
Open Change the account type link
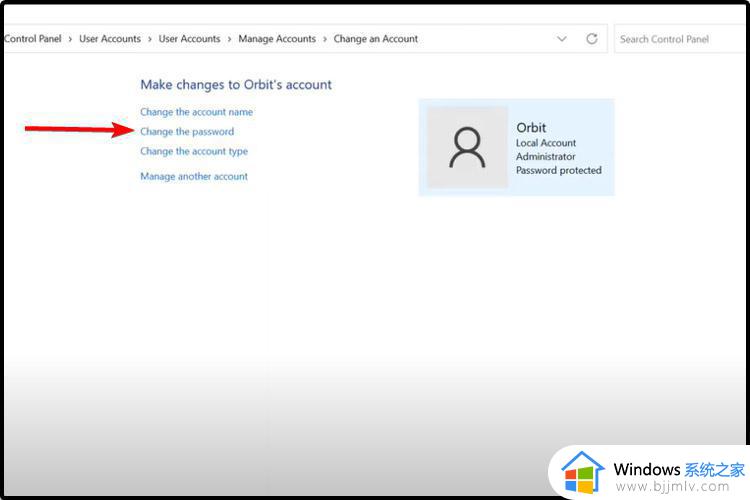tap(194, 151)
